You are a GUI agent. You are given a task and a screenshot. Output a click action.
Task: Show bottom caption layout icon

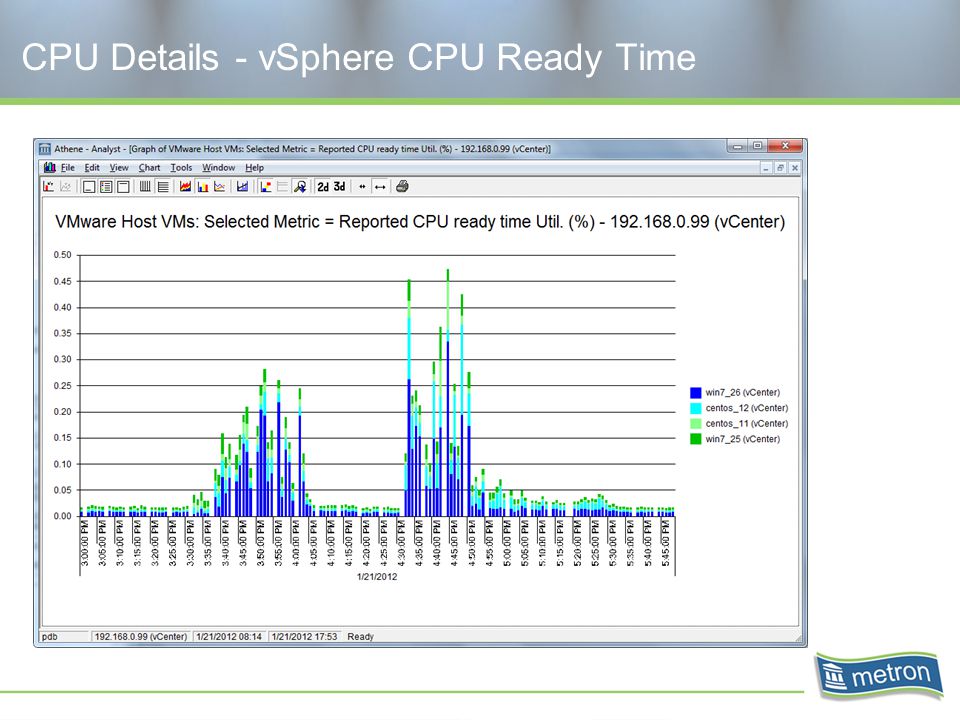point(89,187)
